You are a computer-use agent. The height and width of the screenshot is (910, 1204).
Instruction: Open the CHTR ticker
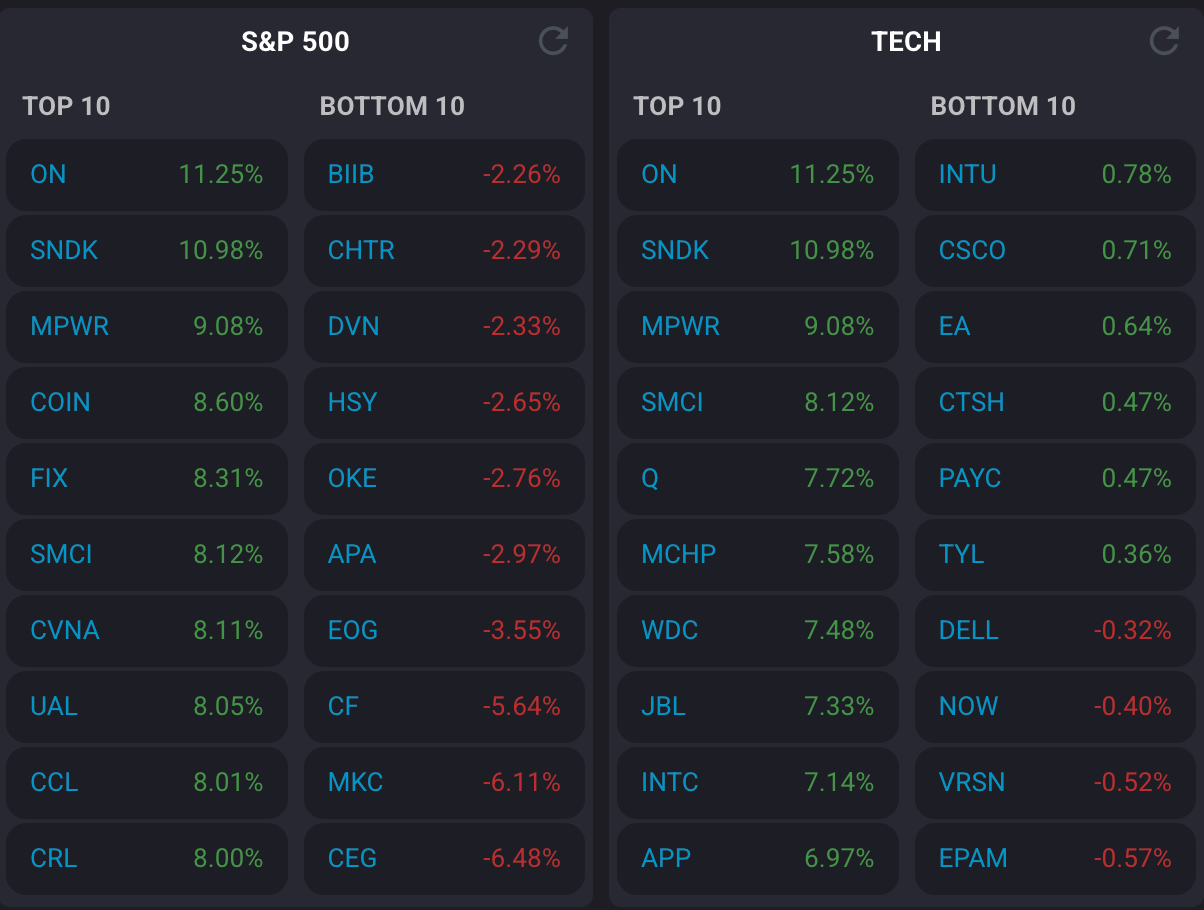[x=361, y=250]
